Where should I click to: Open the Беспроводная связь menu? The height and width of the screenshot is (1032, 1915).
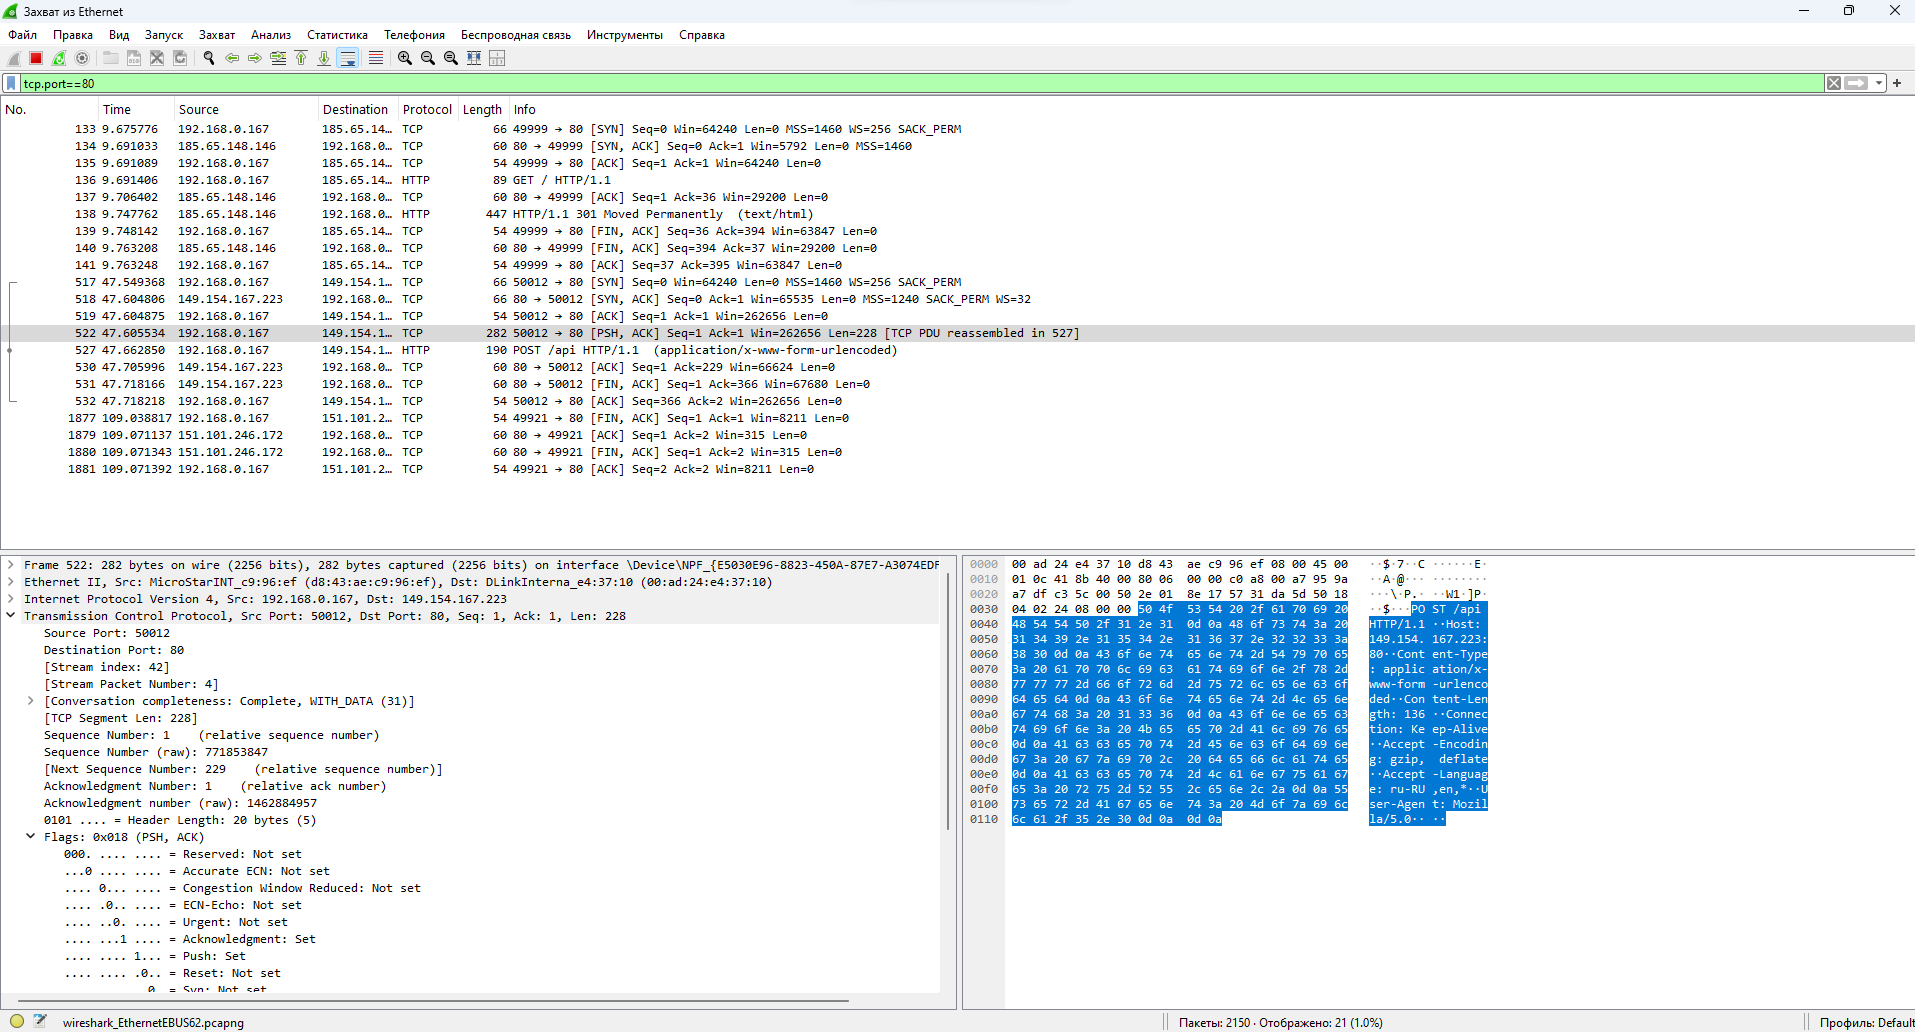click(516, 35)
